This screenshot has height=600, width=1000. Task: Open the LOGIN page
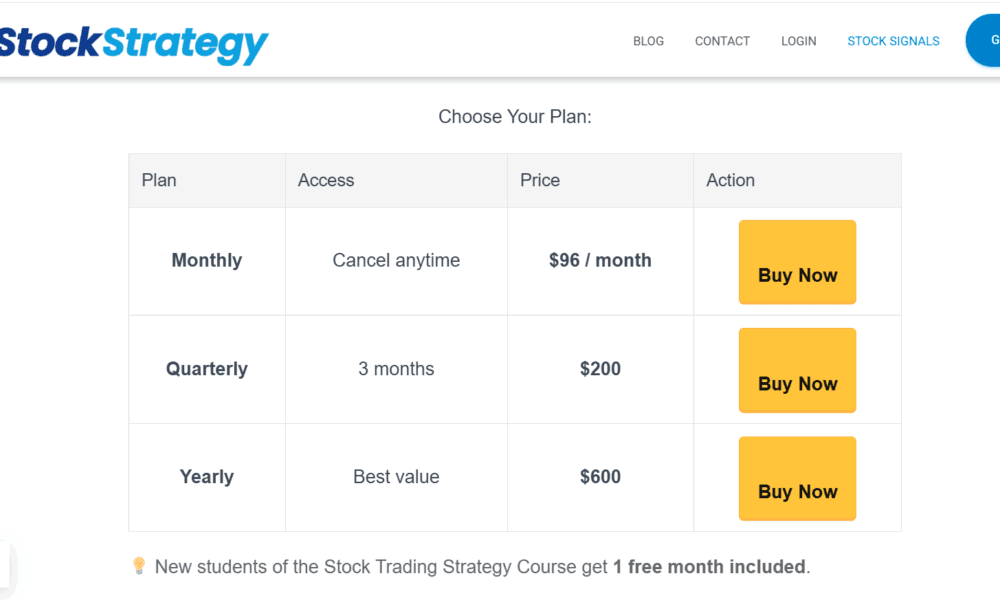(x=798, y=41)
